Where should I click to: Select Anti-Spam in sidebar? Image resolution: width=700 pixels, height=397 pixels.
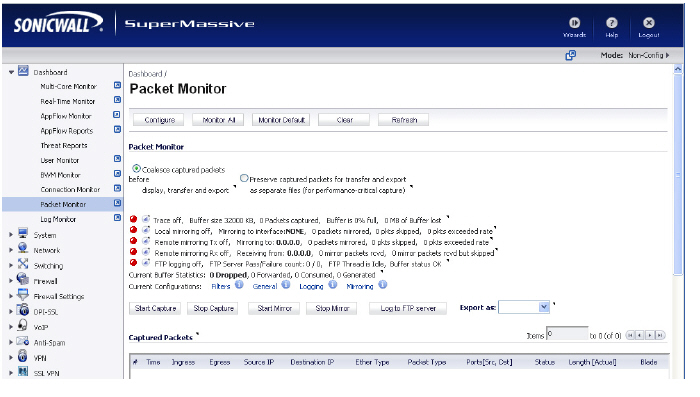coord(49,343)
